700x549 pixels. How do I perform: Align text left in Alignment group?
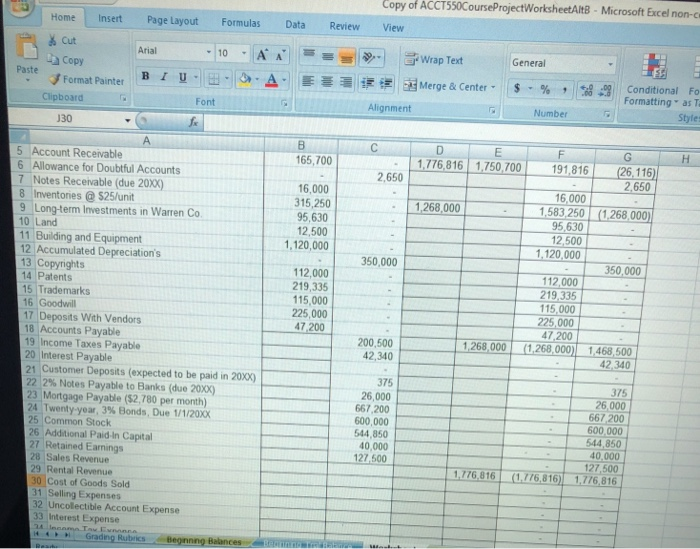tap(308, 81)
